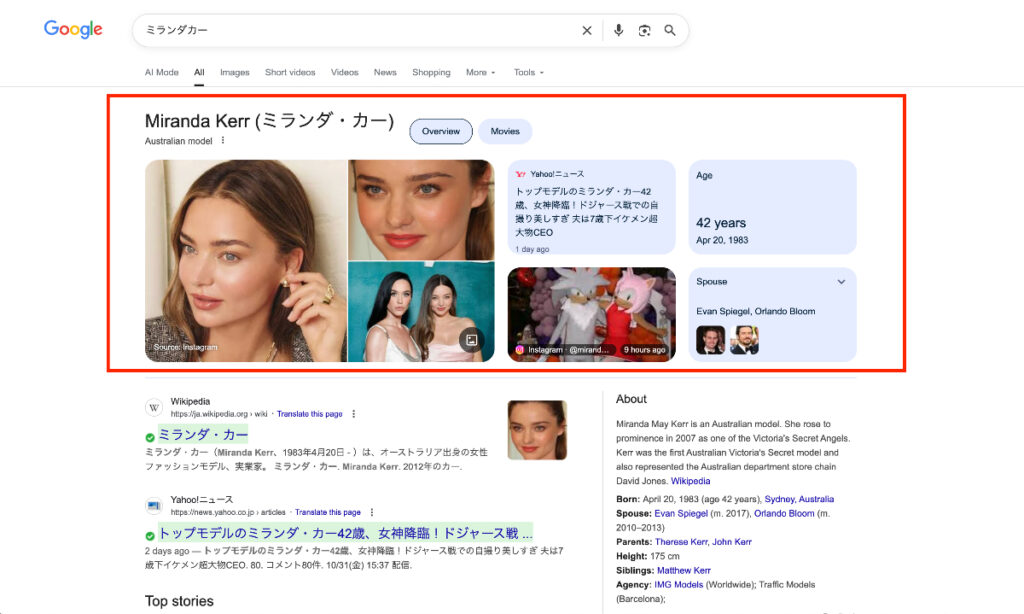Clear the search query with the X icon

point(587,30)
